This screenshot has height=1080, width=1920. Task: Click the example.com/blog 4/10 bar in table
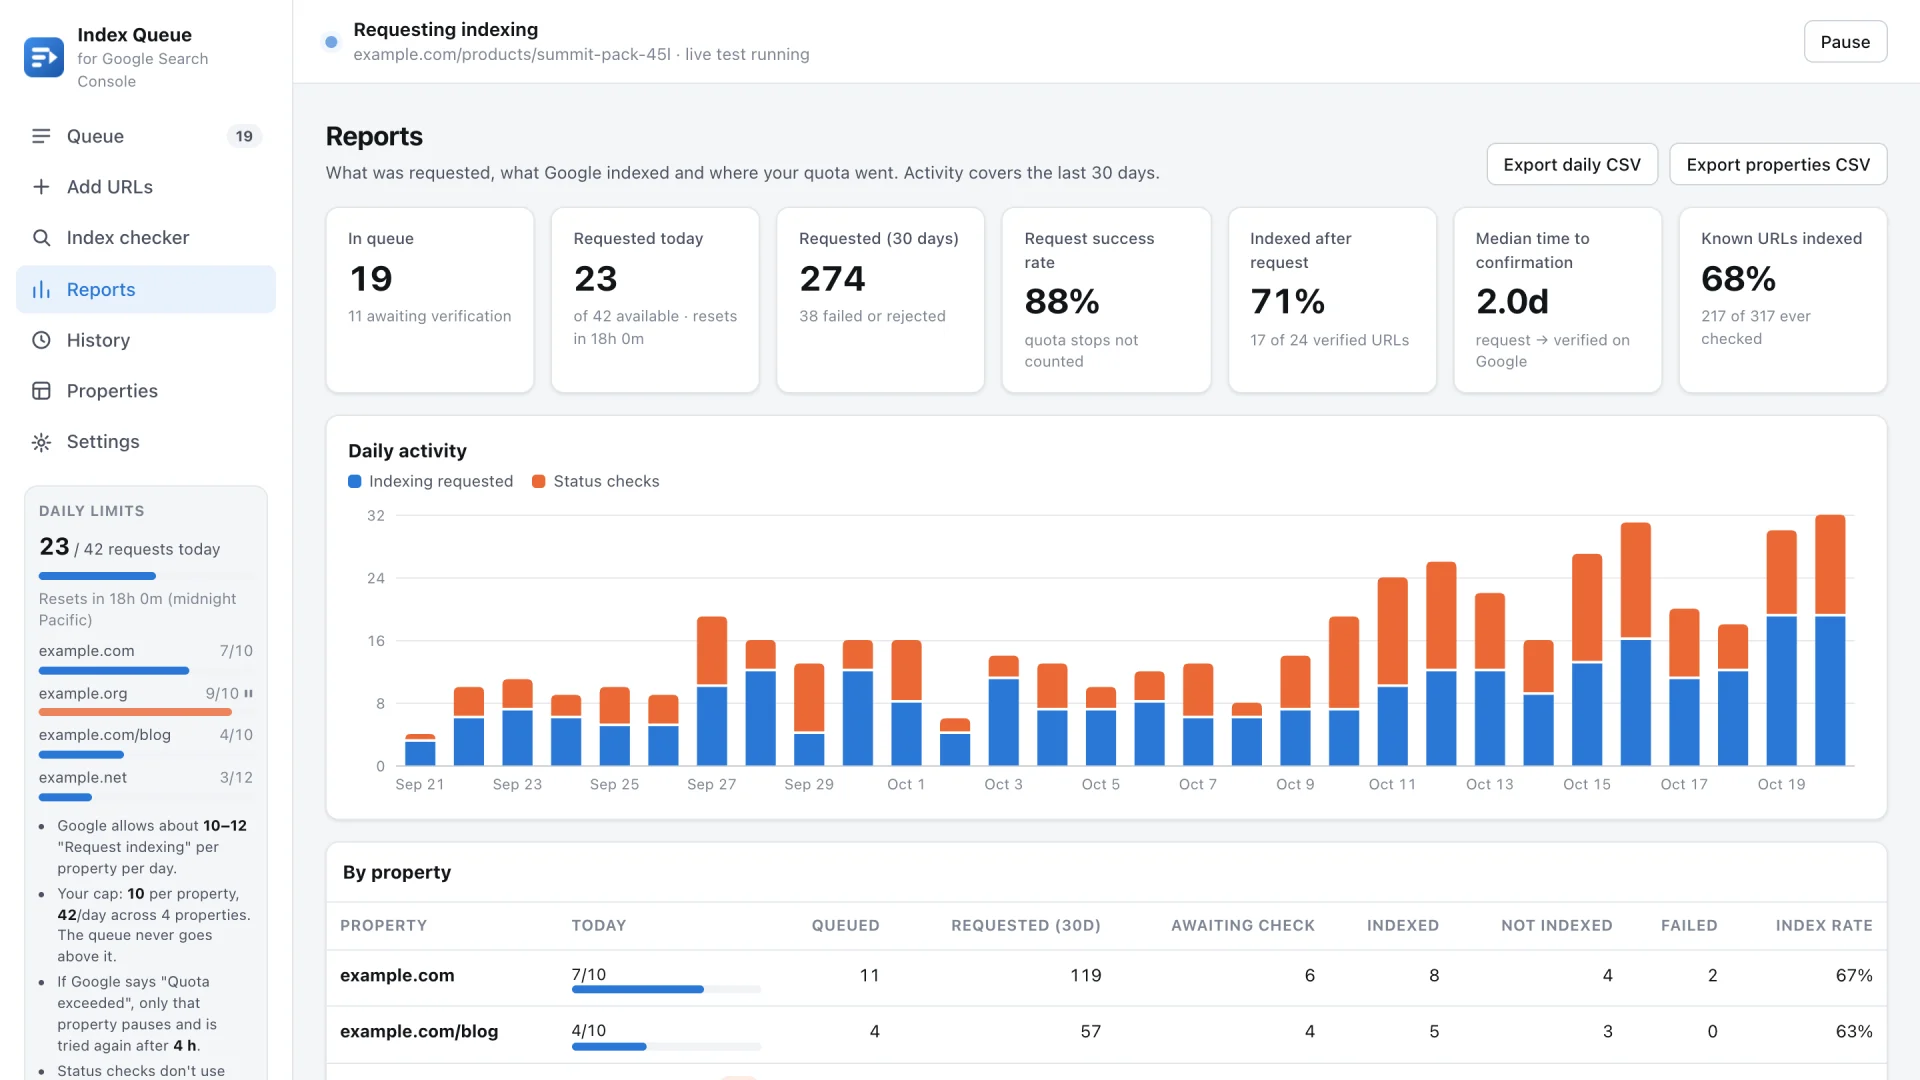(666, 1046)
